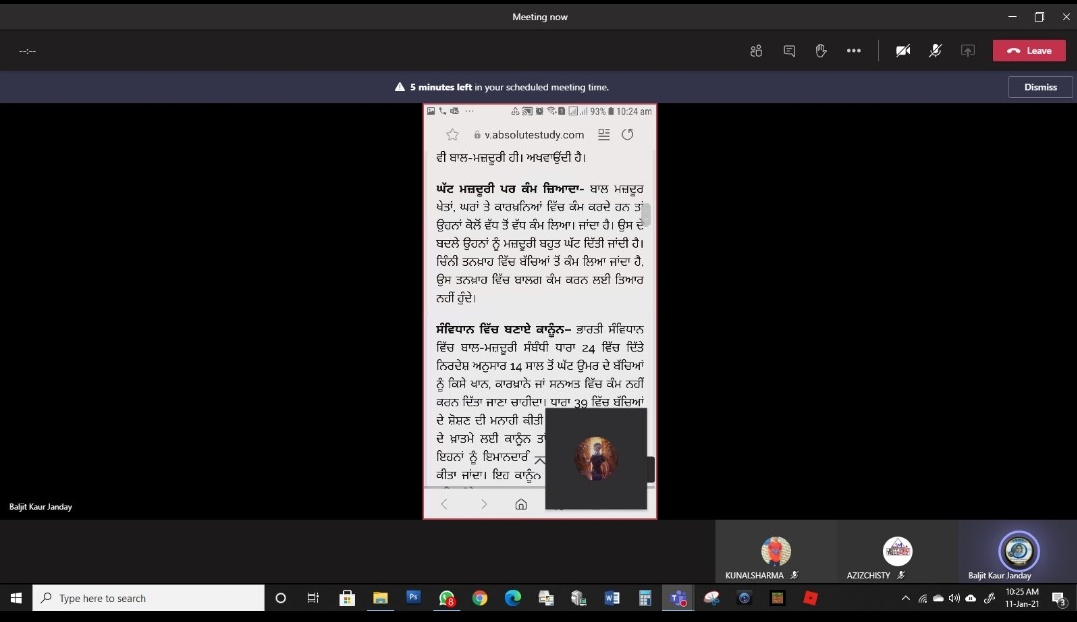Open the More actions ellipsis menu

(x=854, y=51)
